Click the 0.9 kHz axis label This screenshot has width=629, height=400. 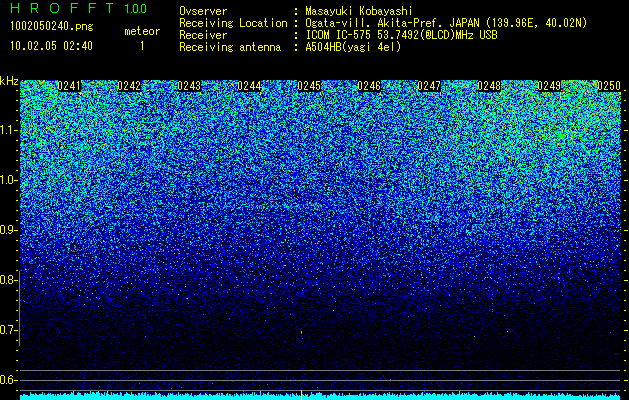pyautogui.click(x=7, y=230)
